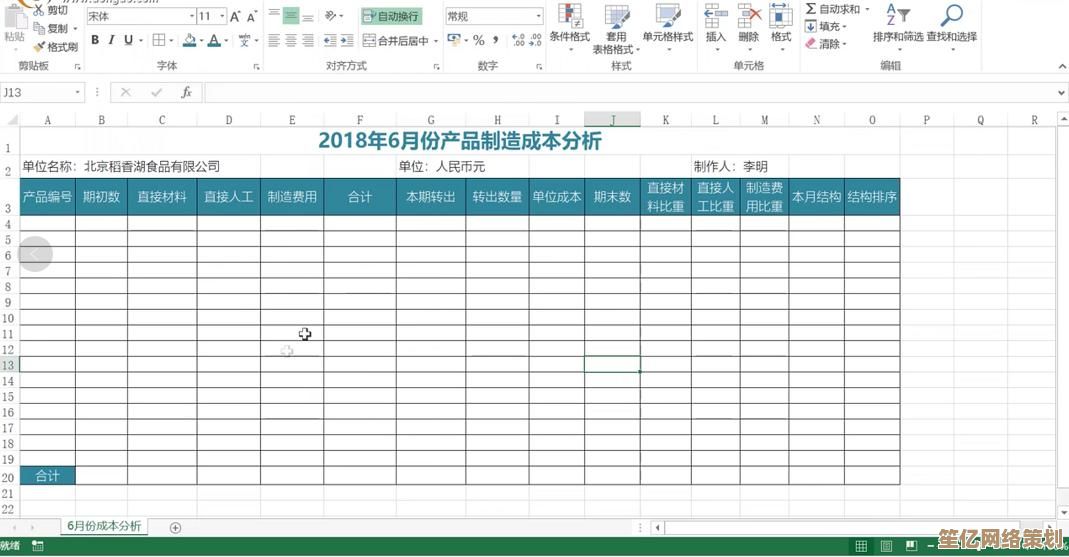Toggle Italic formatting
The width and height of the screenshot is (1069, 557).
(x=113, y=41)
